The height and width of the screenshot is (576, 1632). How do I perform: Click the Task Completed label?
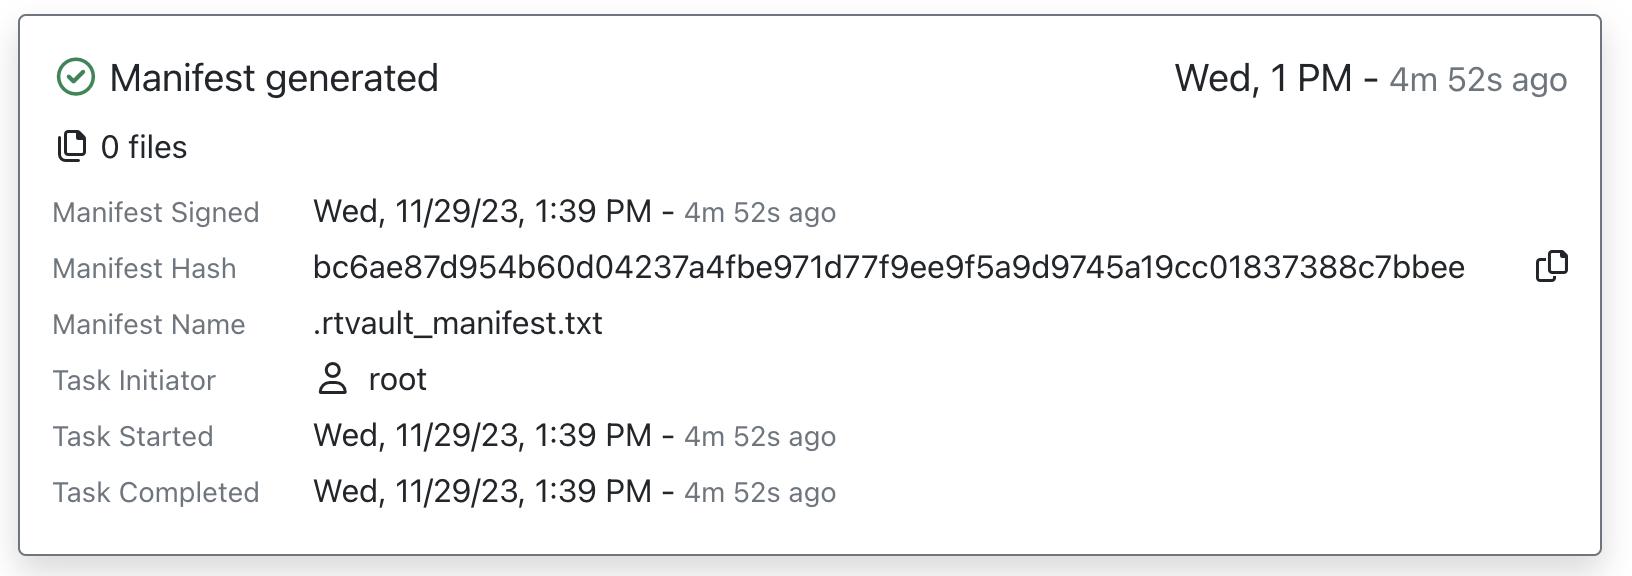tap(155, 492)
